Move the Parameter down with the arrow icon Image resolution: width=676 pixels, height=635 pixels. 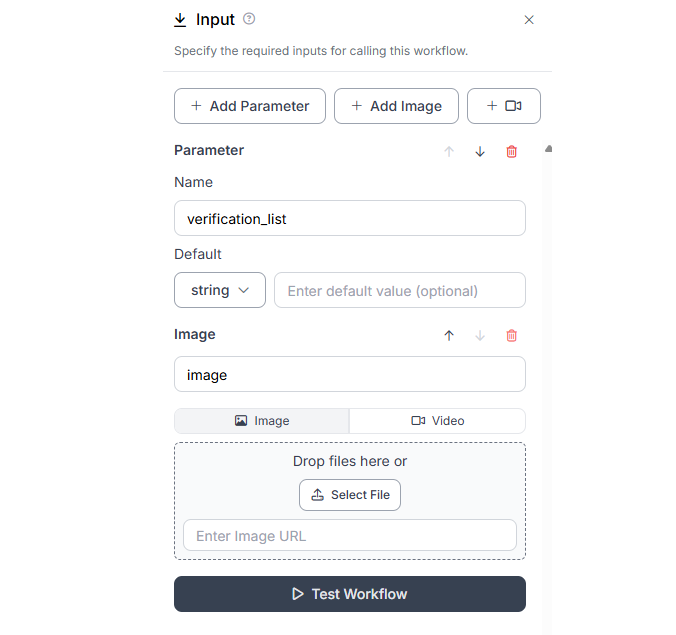tap(480, 152)
